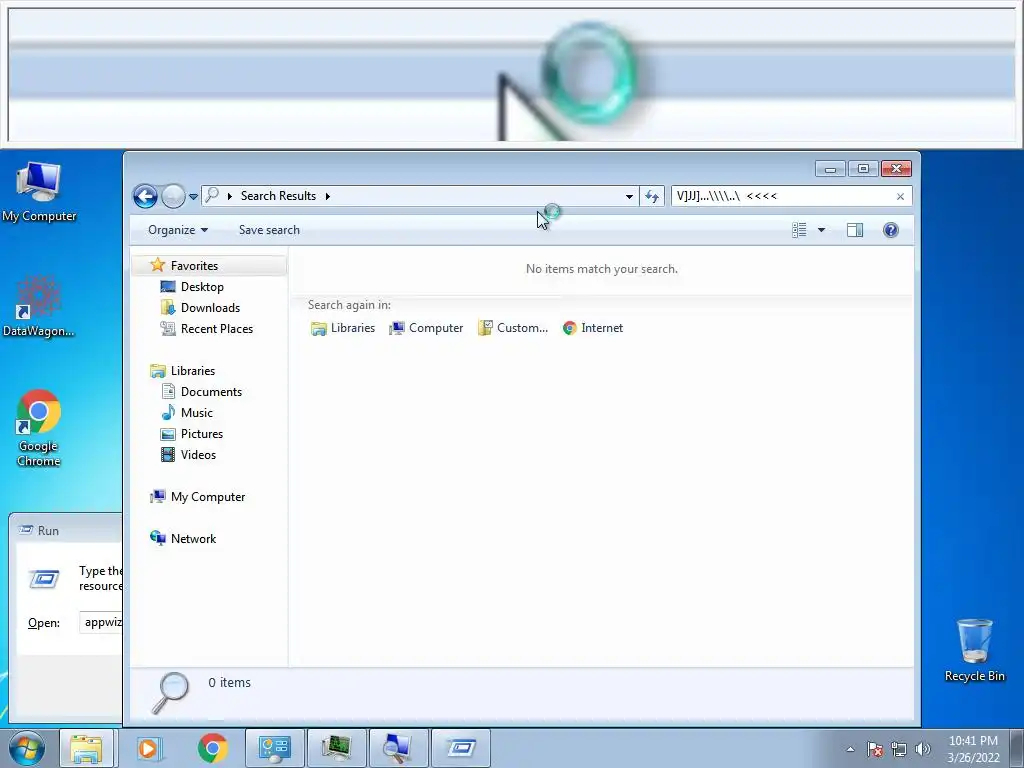Open Downloads under Favorites
Viewport: 1024px width, 768px height.
(210, 308)
